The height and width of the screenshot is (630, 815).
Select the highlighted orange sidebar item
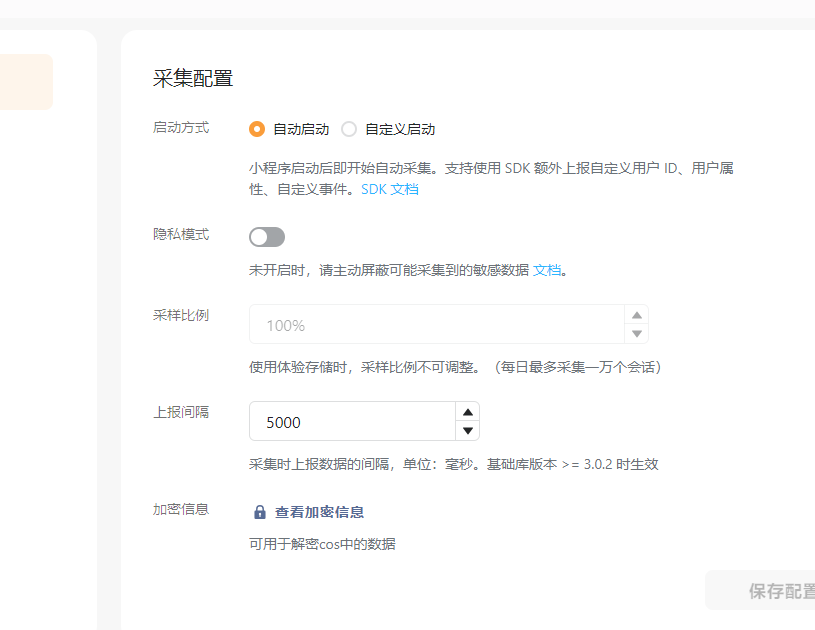tap(26, 82)
